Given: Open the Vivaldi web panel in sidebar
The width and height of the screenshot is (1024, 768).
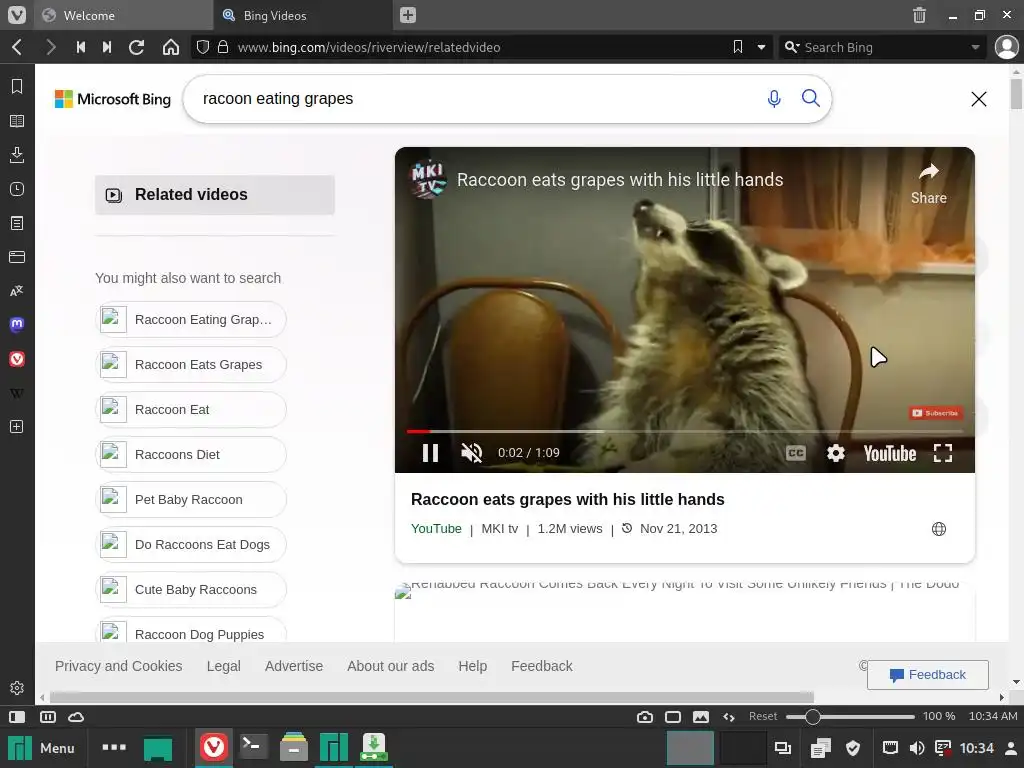Looking at the screenshot, I should [17, 359].
